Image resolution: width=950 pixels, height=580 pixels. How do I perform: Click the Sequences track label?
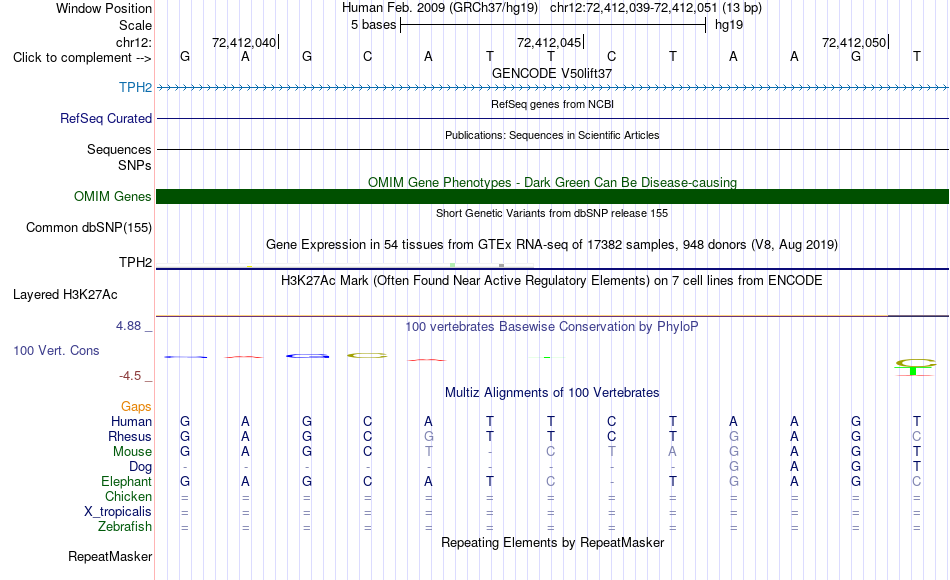pos(119,150)
